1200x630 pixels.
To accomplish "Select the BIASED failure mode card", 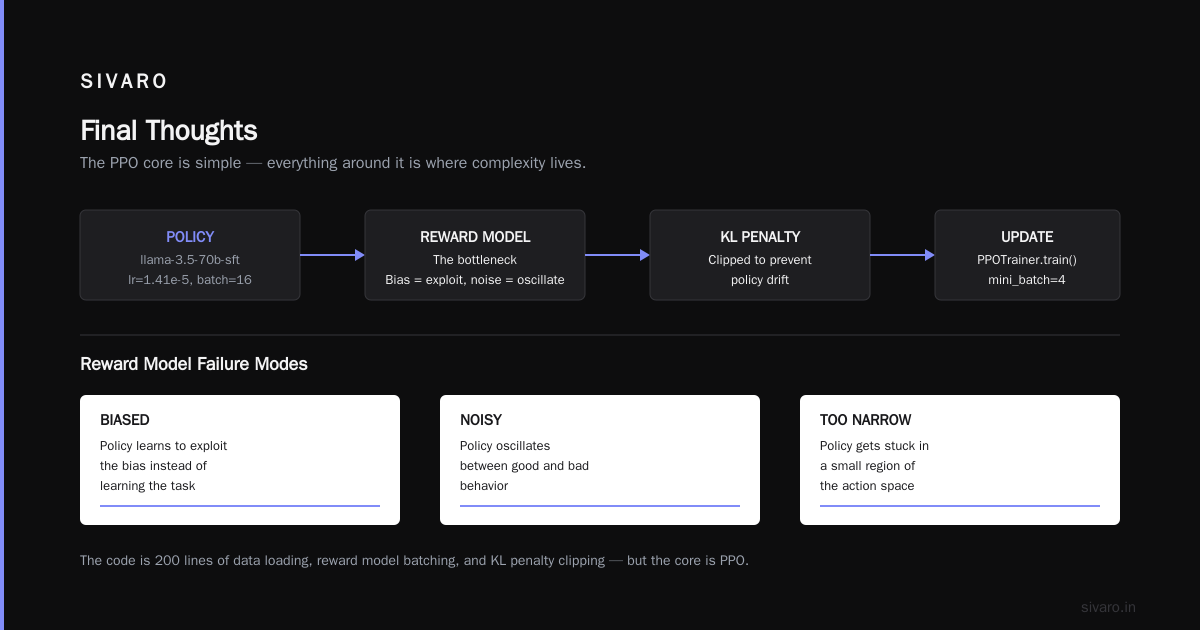I will [x=240, y=460].
